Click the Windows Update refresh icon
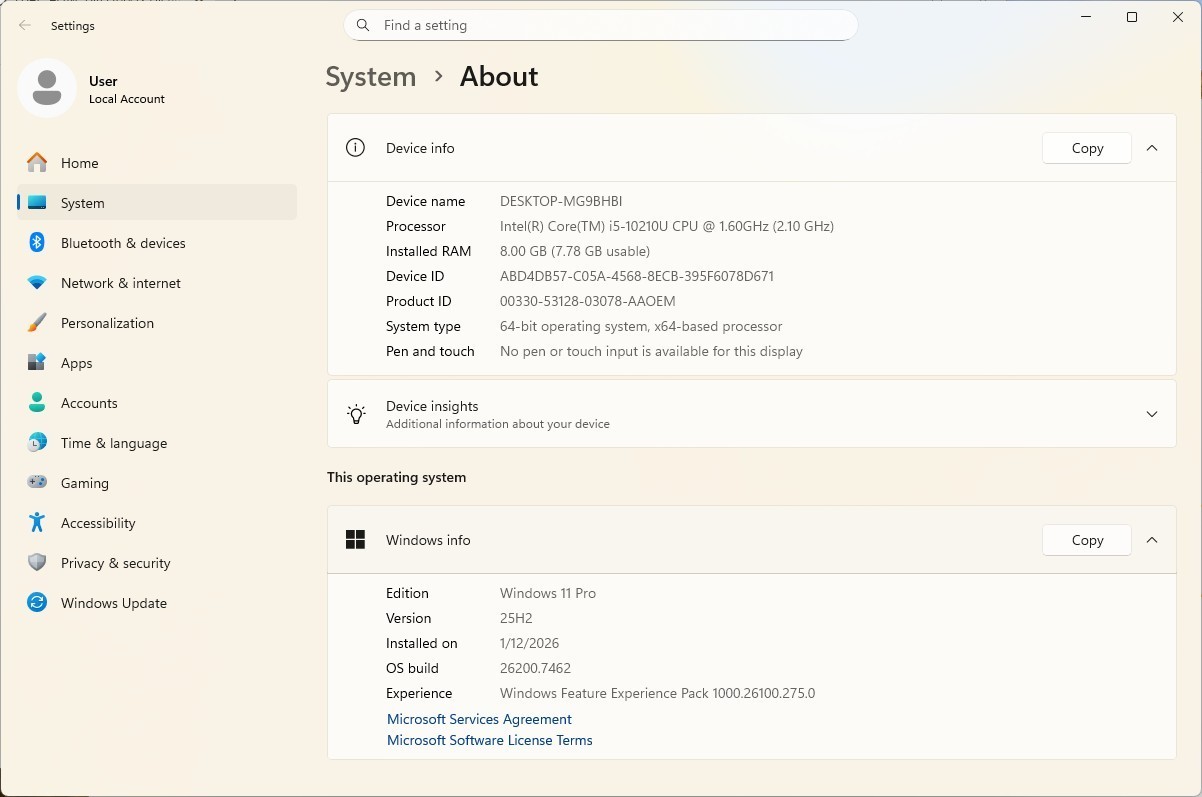The height and width of the screenshot is (797, 1202). [x=37, y=603]
